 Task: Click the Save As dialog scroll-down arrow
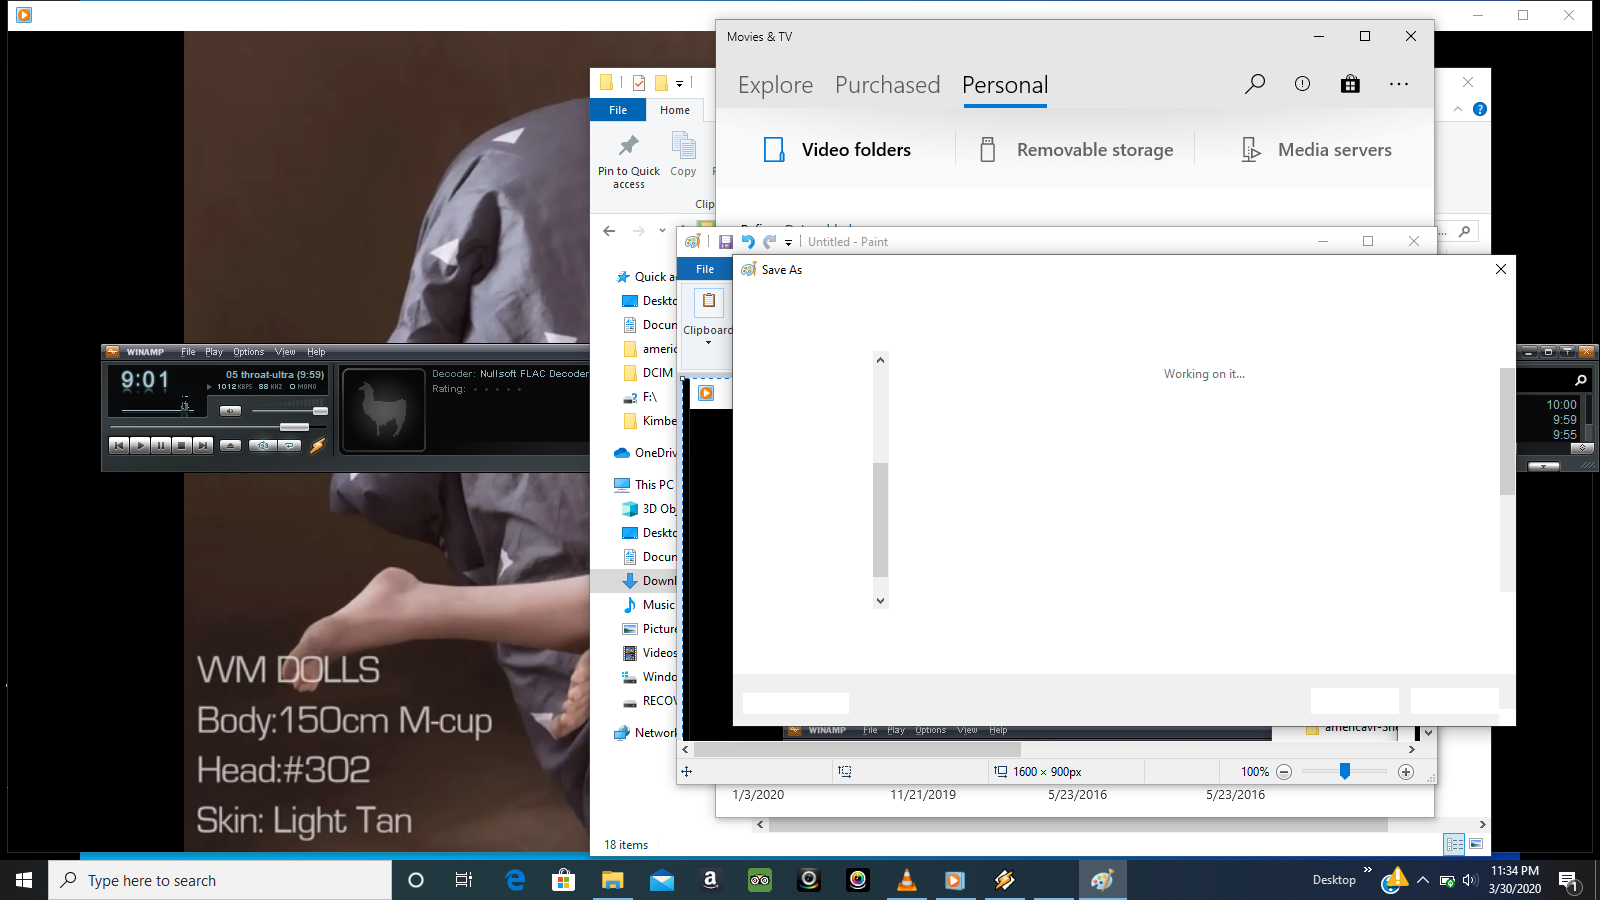click(x=880, y=601)
